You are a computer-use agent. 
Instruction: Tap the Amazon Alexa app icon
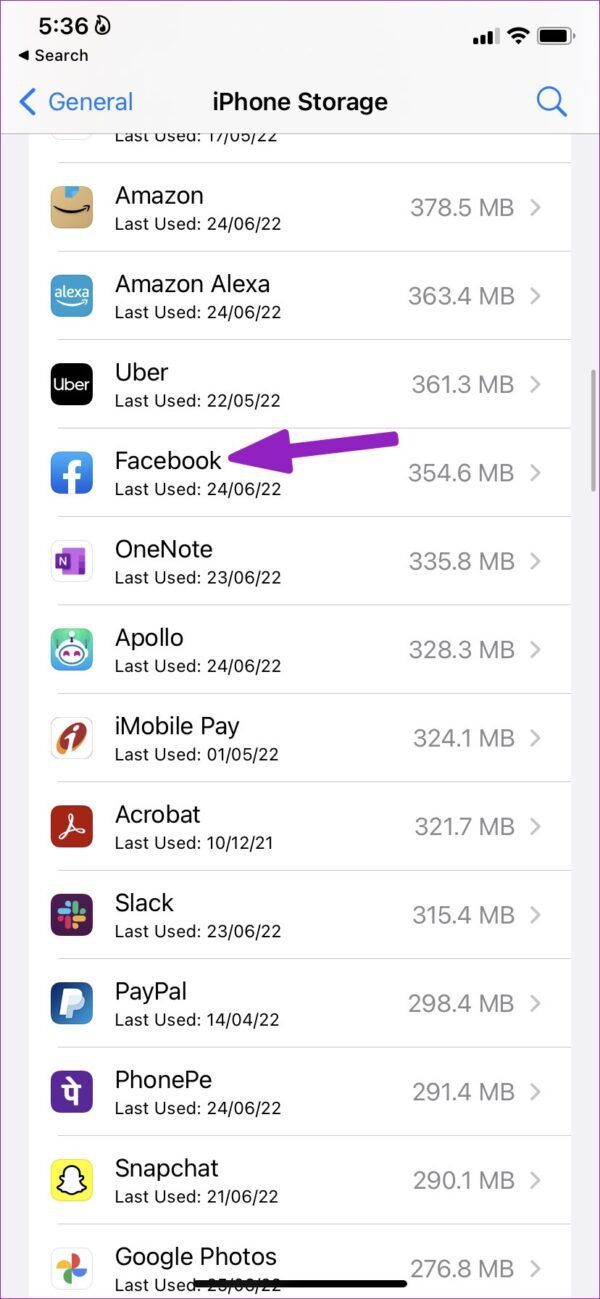point(72,296)
